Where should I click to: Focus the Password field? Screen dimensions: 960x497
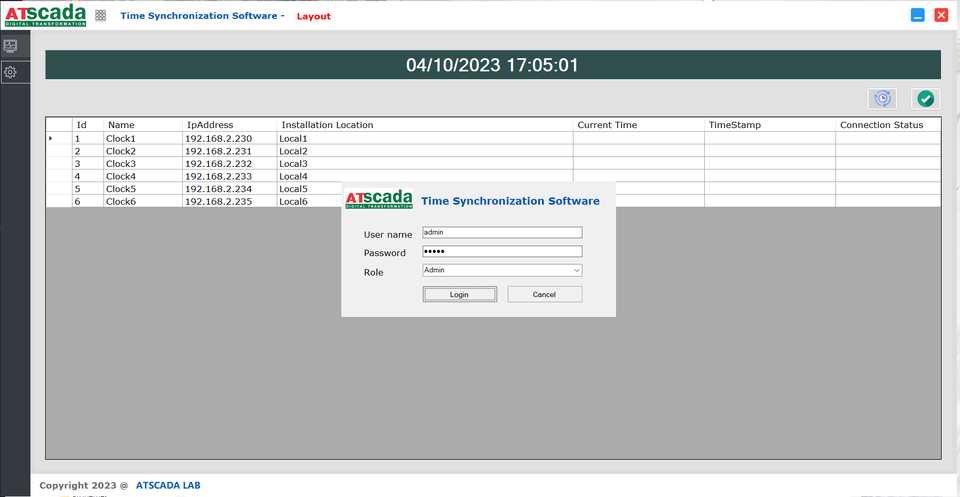point(502,252)
